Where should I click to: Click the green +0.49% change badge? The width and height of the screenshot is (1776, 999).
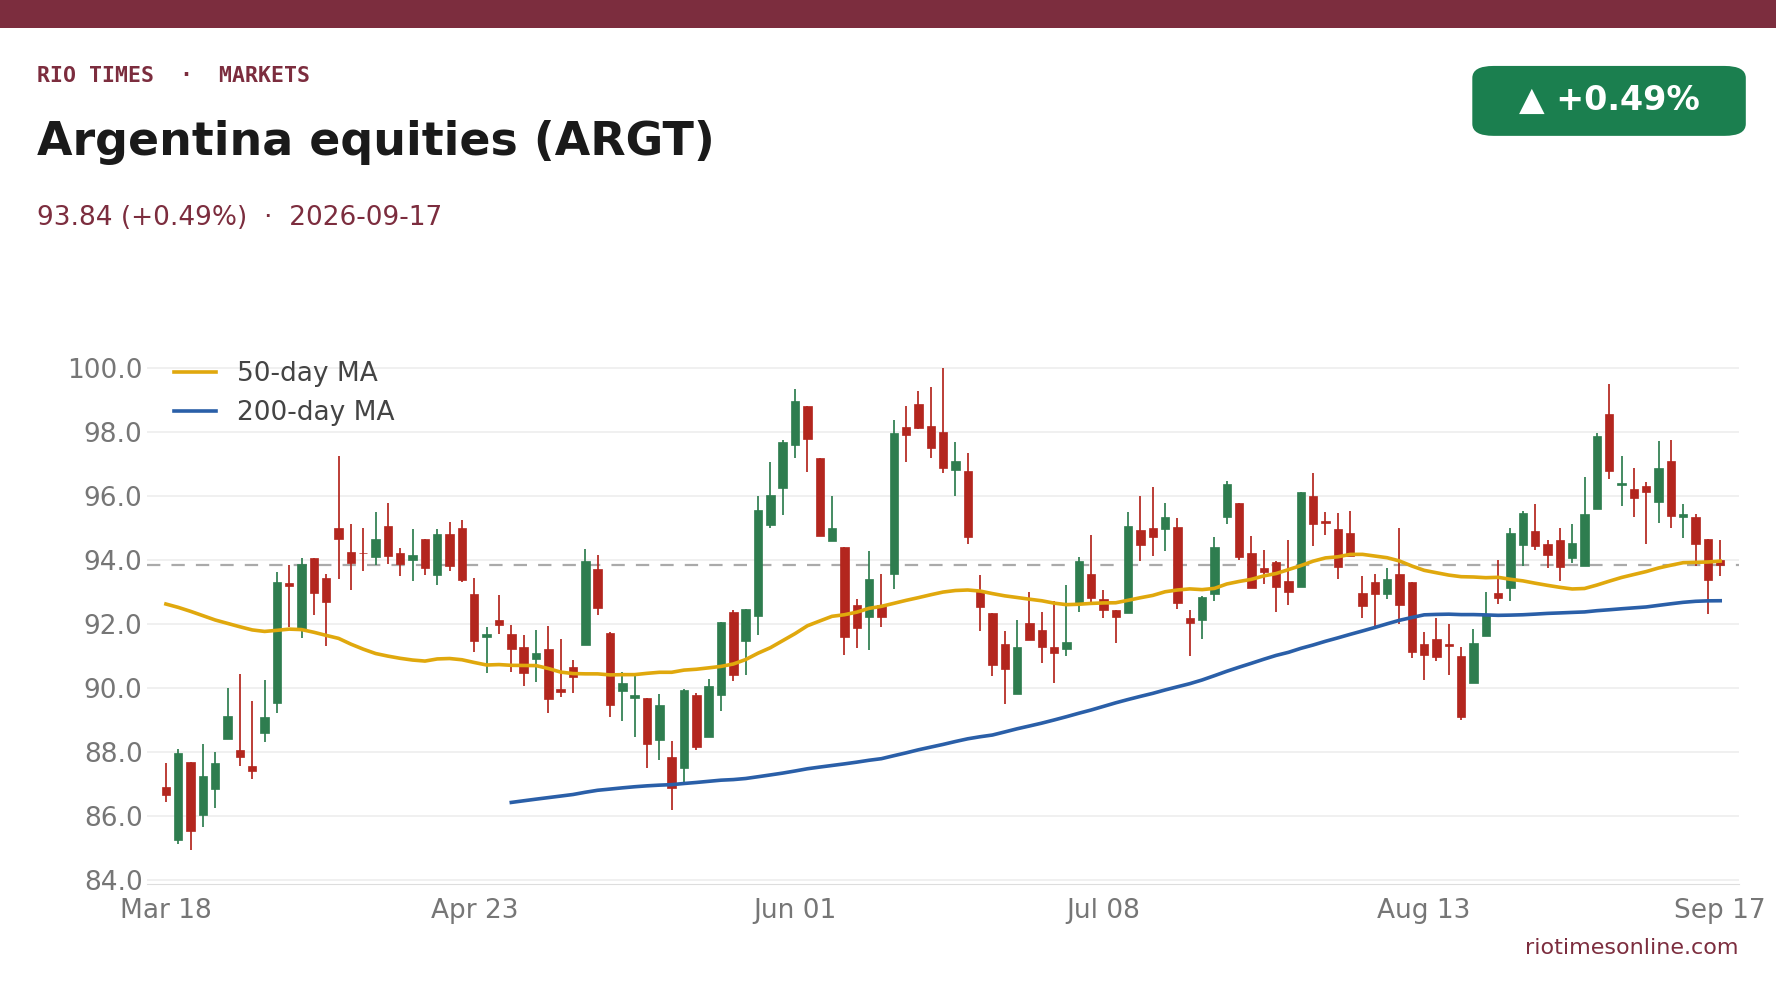pos(1608,101)
